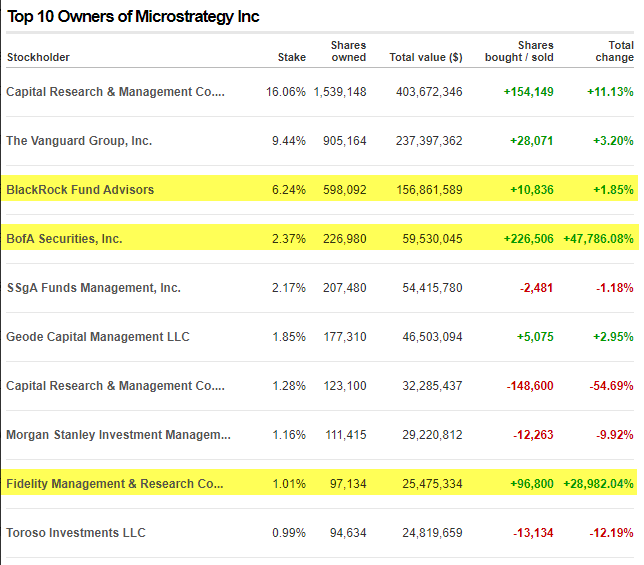Click shares owned value 123,100
Image resolution: width=644 pixels, height=565 pixels.
345,386
